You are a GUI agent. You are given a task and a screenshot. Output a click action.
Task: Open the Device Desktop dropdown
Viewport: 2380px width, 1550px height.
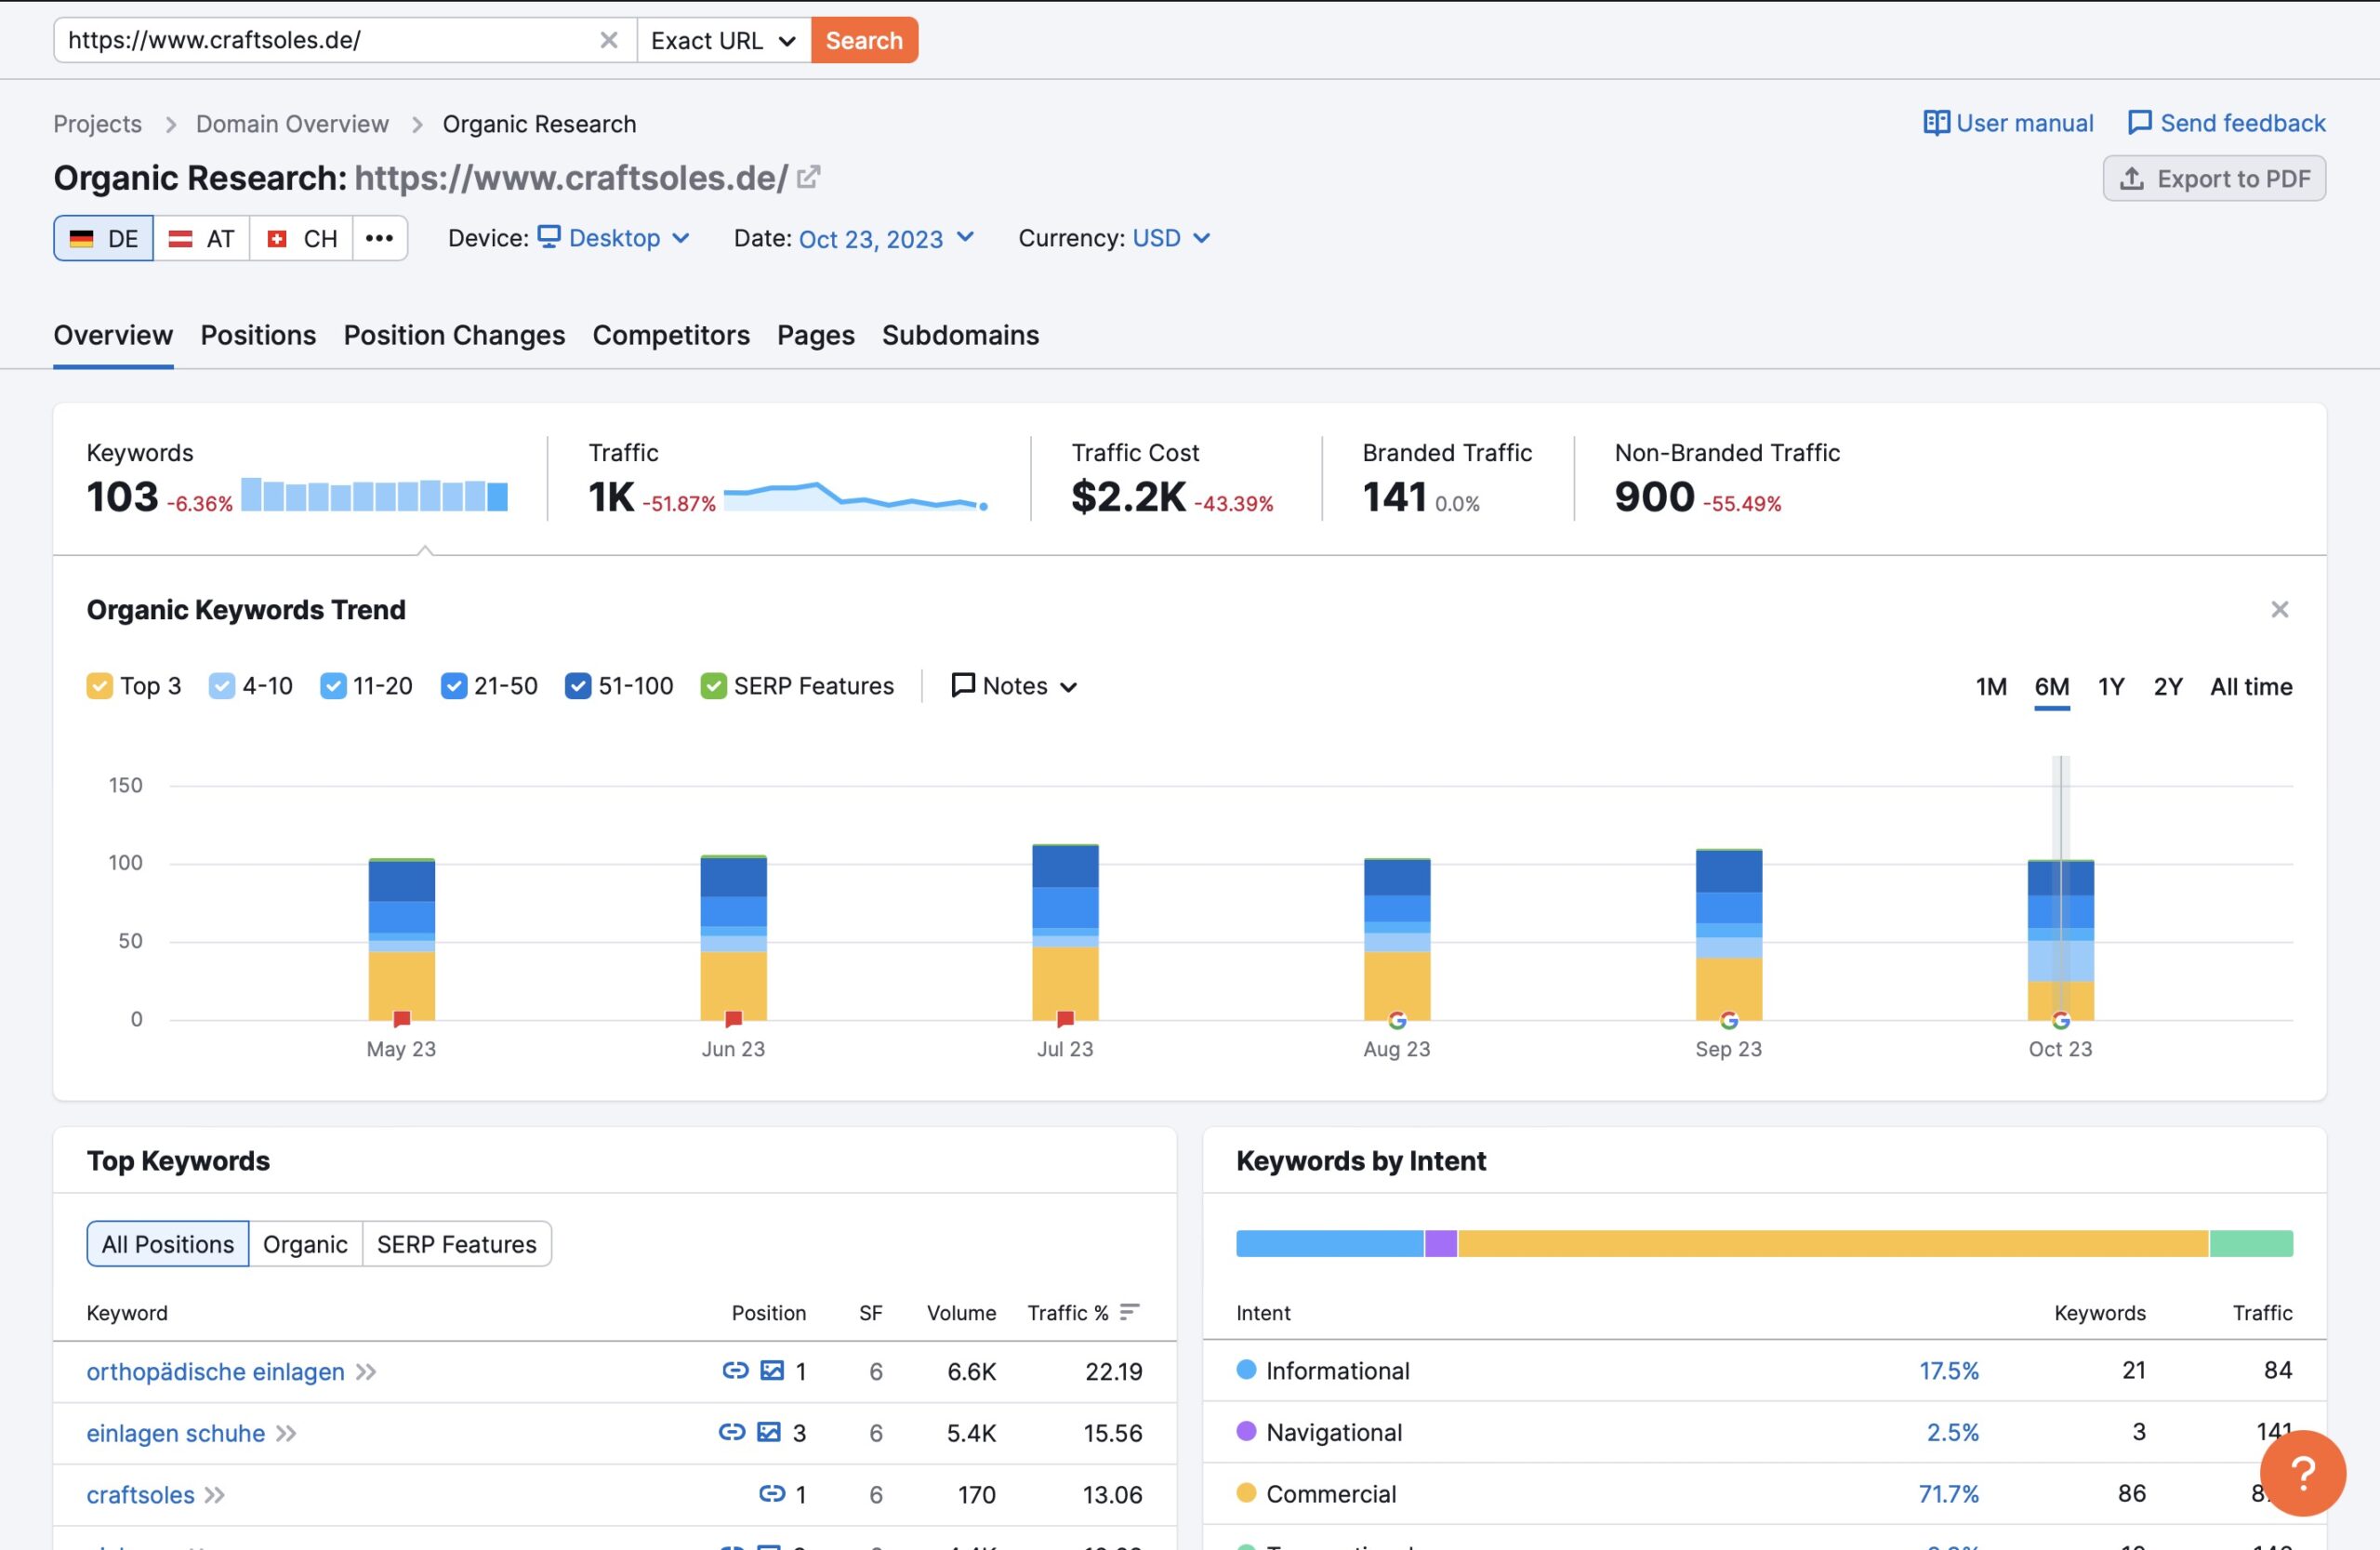(614, 238)
